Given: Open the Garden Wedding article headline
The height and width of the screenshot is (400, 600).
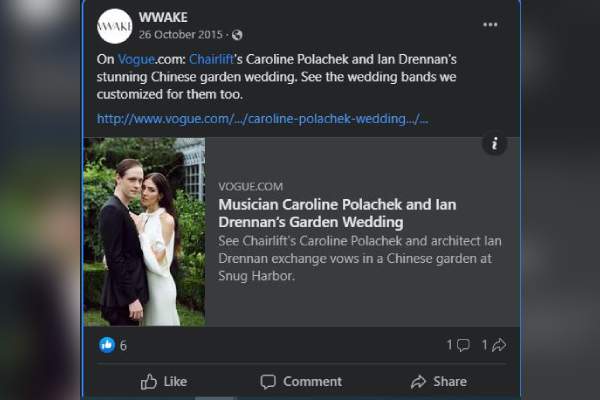Looking at the screenshot, I should (336, 213).
